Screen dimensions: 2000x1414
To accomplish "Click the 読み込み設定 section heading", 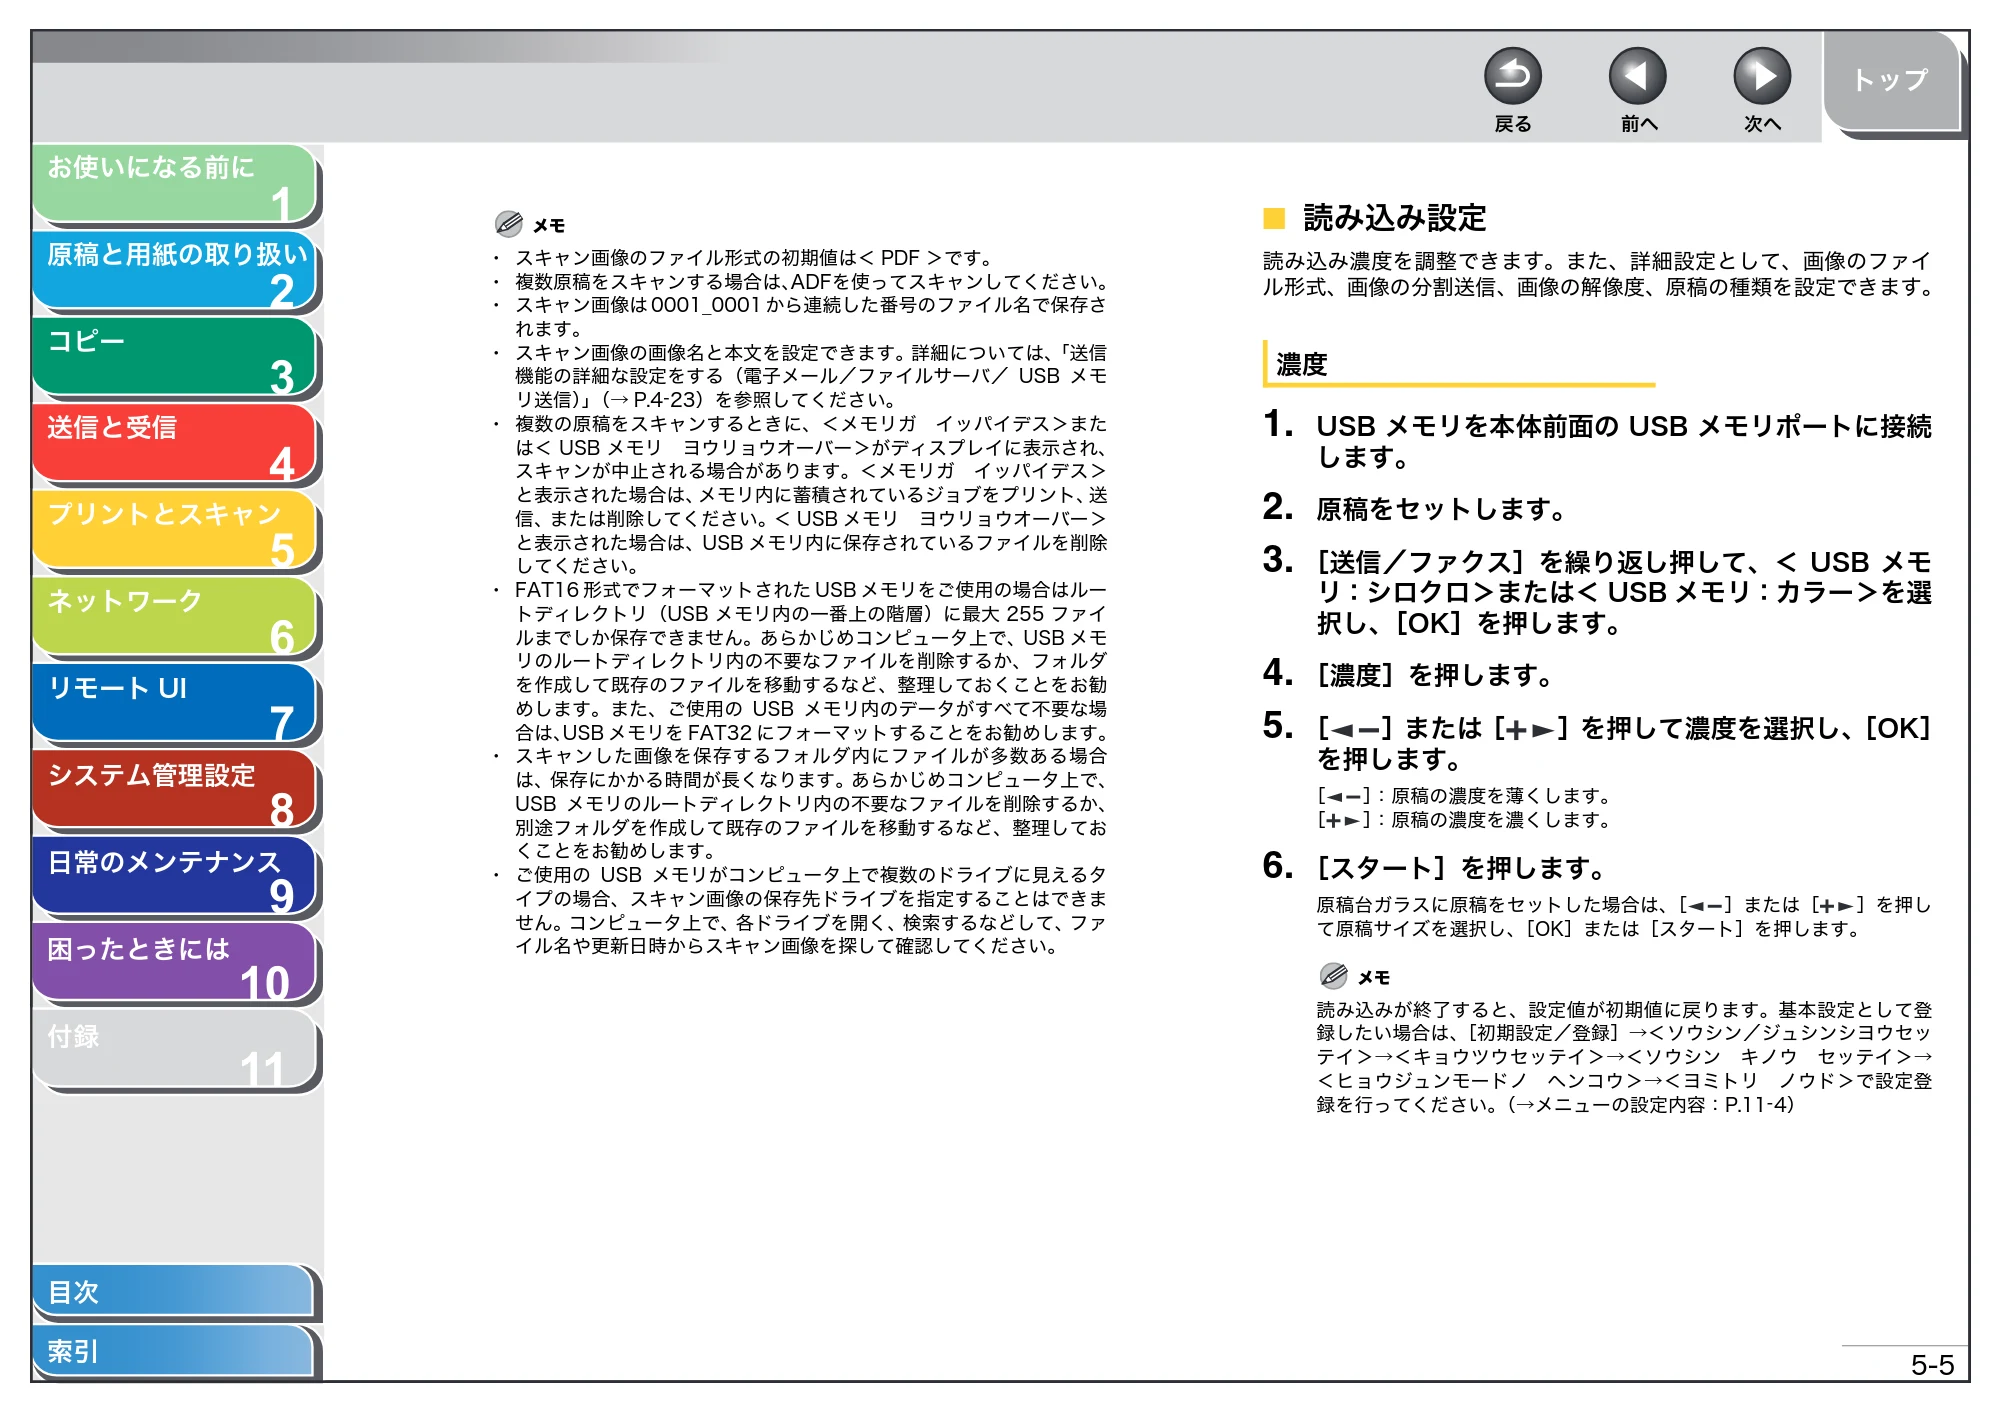I will 1394,218.
